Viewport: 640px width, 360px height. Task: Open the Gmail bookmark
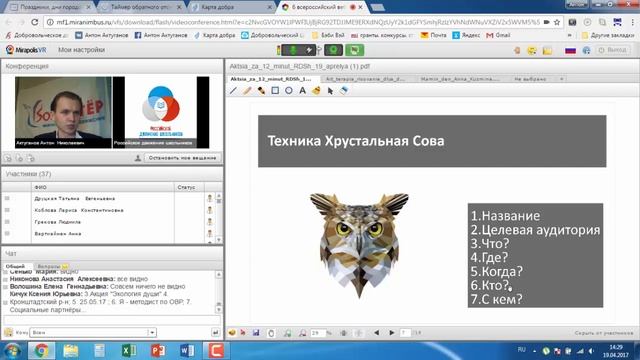tap(498, 36)
